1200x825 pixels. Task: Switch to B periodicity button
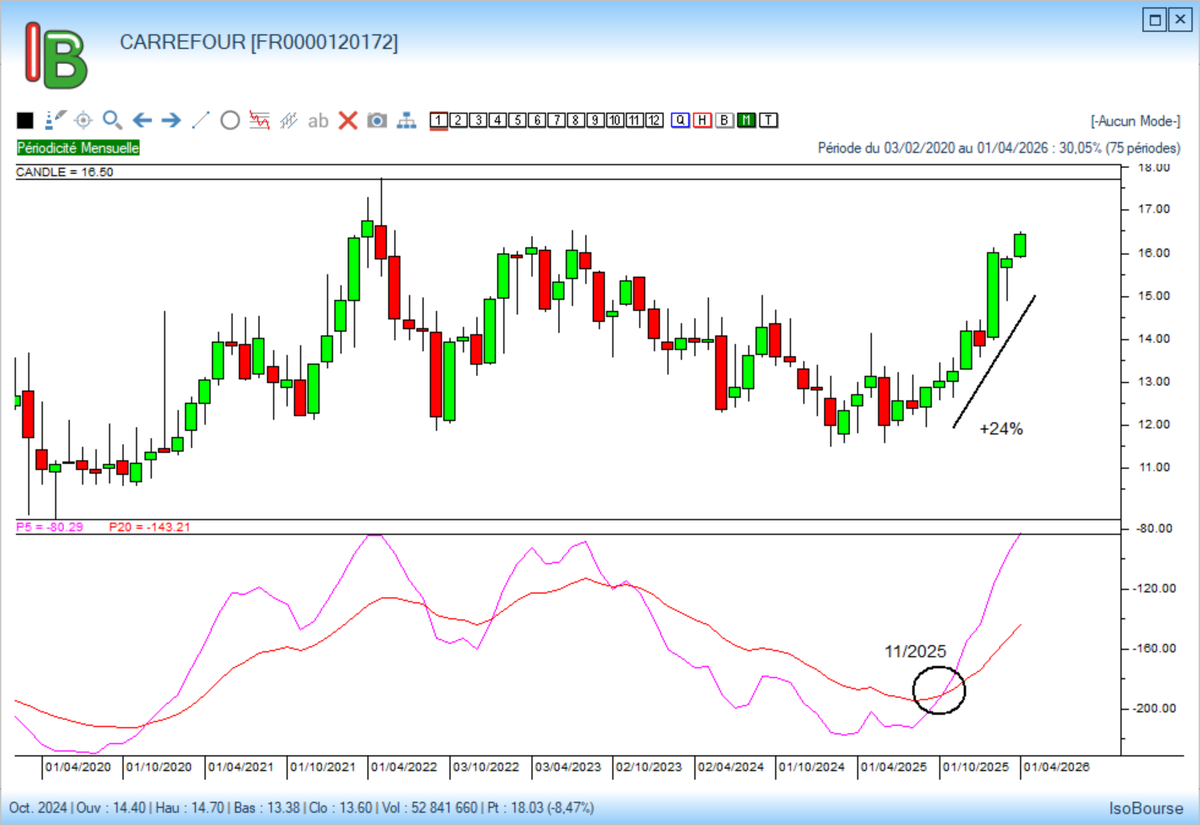724,121
